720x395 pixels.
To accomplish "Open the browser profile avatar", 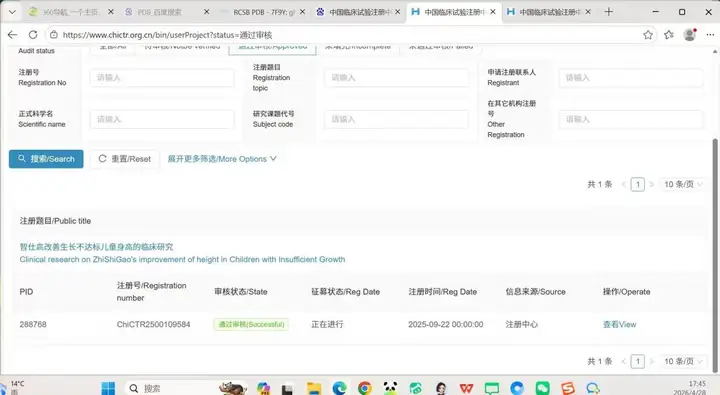I will tap(689, 34).
